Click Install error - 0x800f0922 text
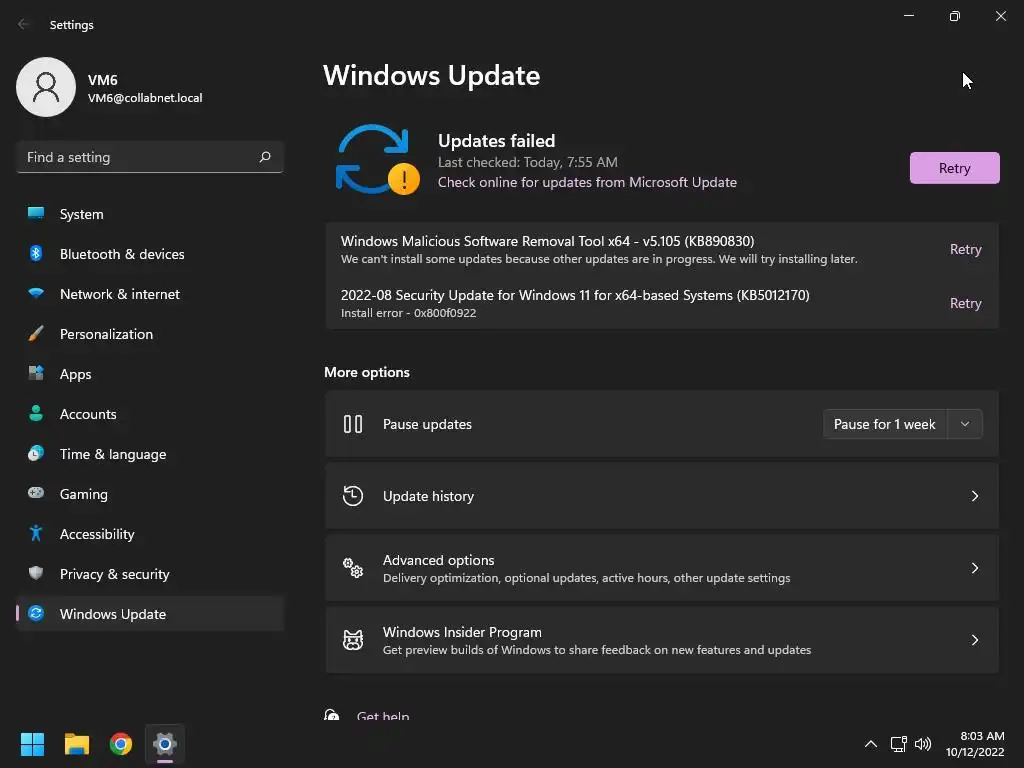The width and height of the screenshot is (1024, 768). (x=408, y=313)
